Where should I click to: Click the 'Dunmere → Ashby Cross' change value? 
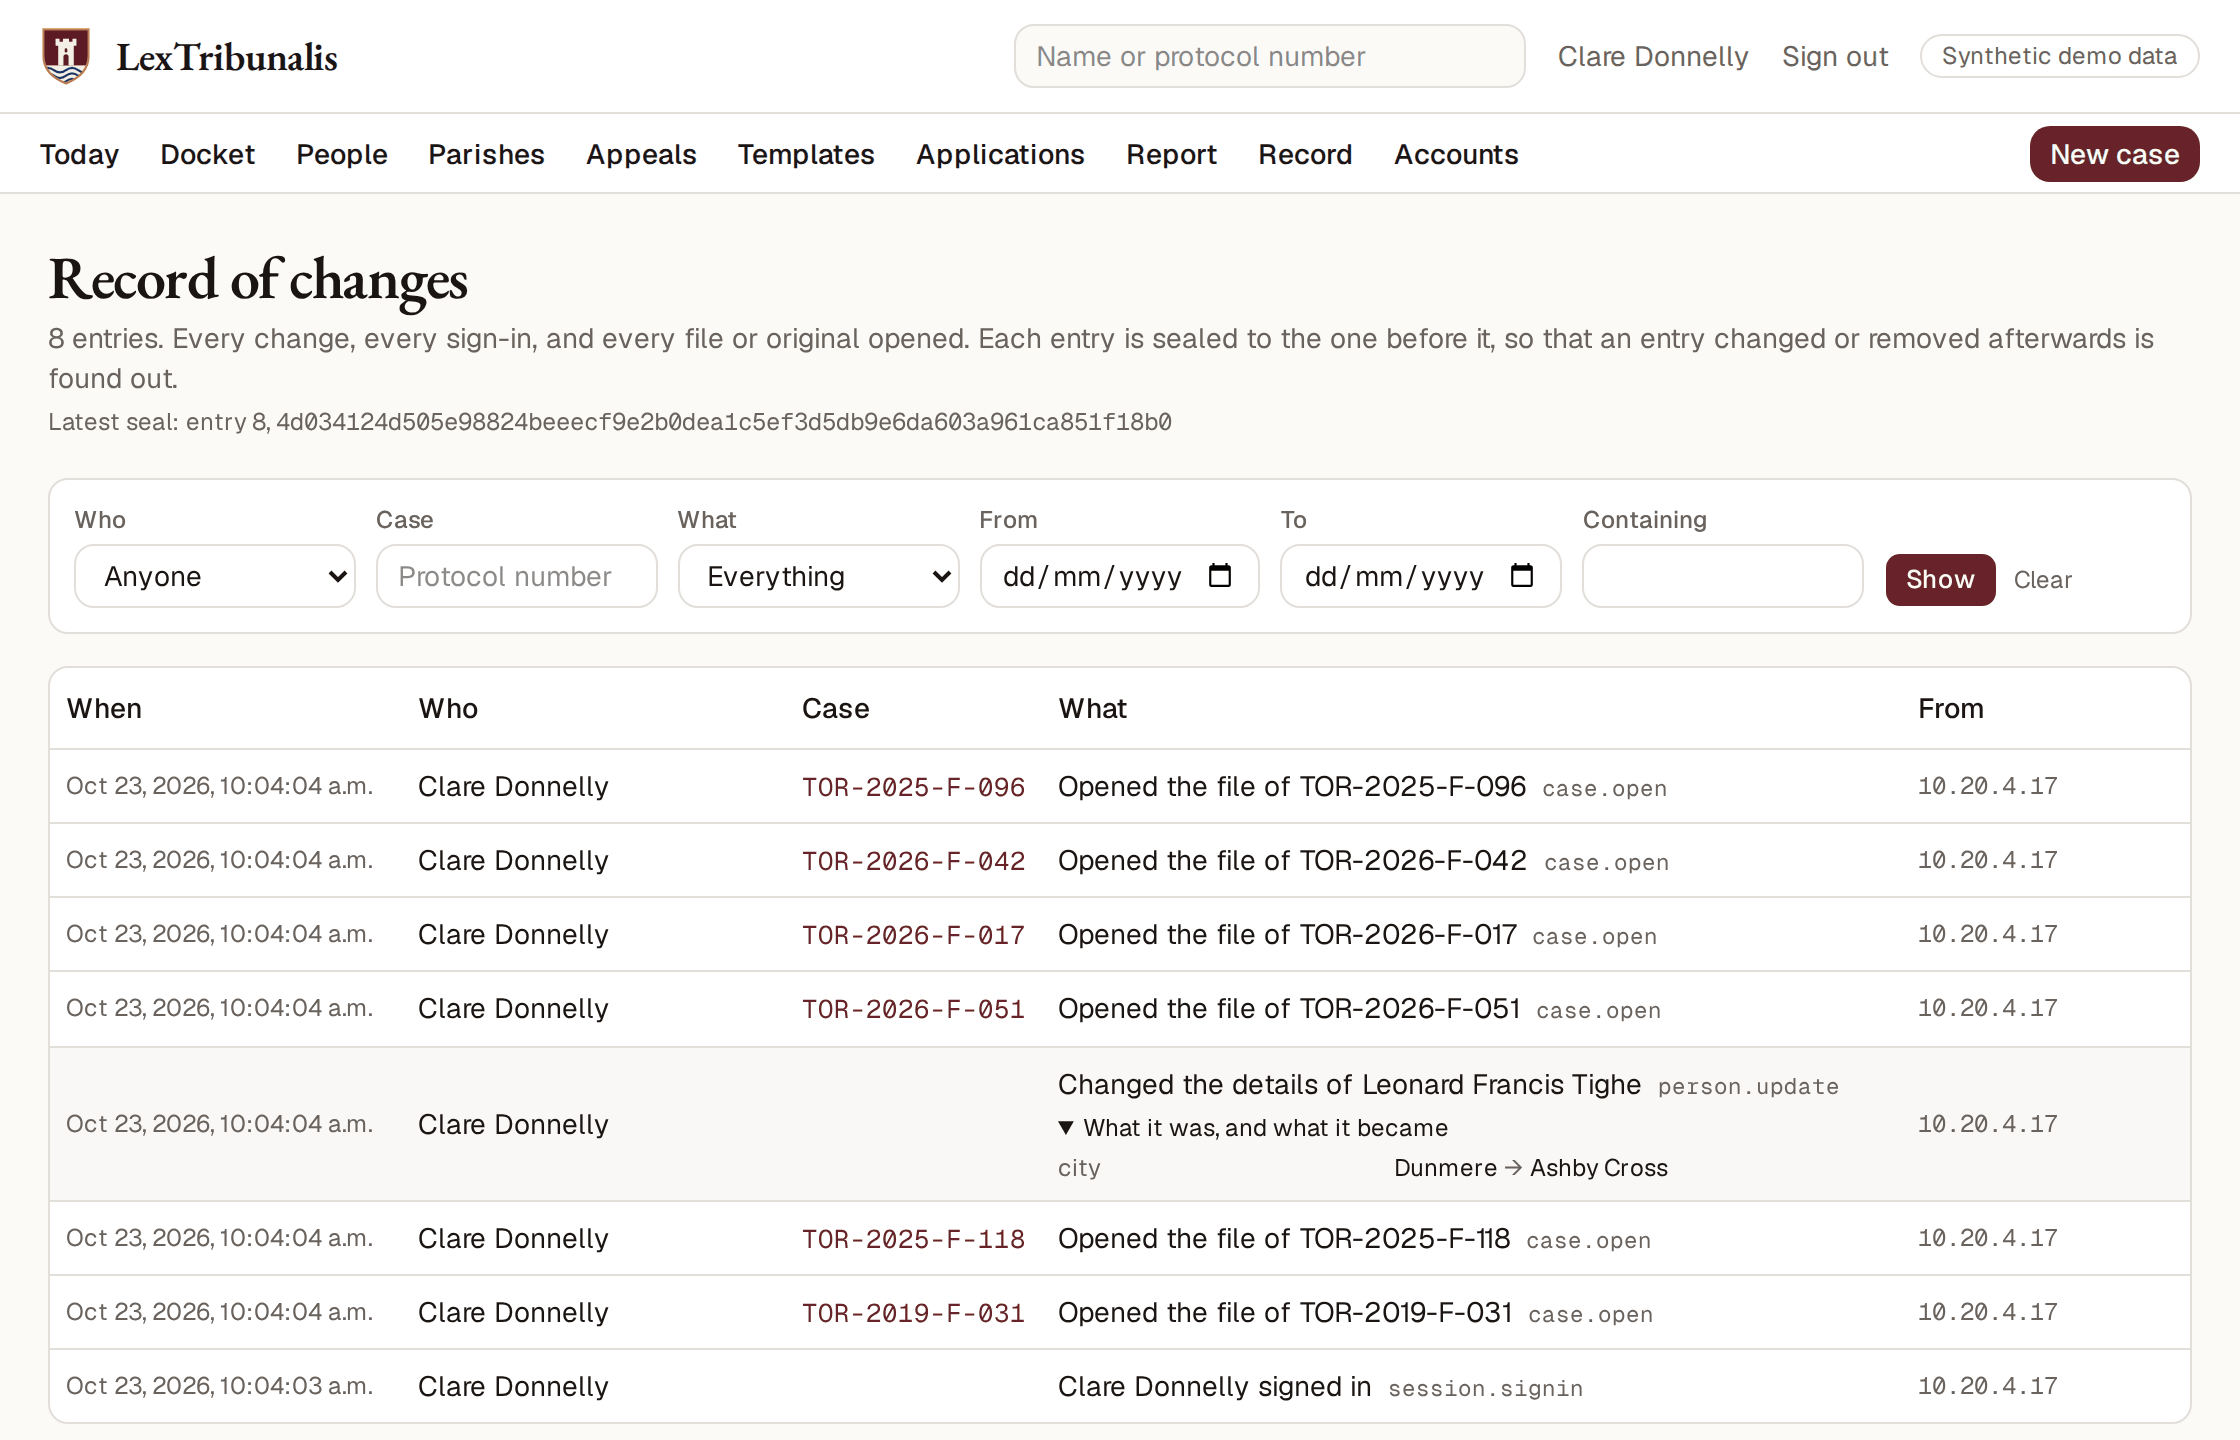tap(1531, 1168)
